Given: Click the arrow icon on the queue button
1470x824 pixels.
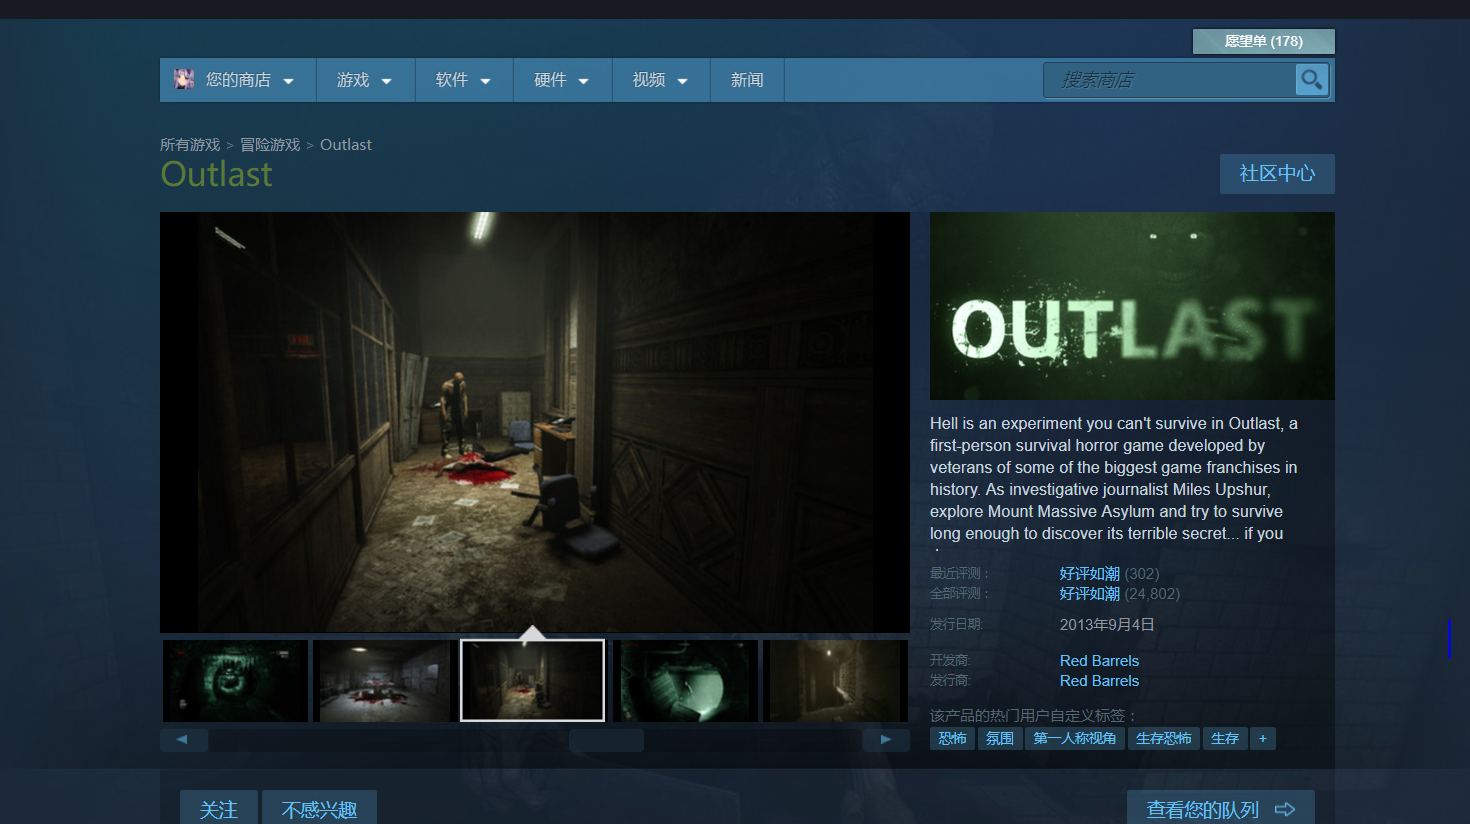Looking at the screenshot, I should click(1285, 809).
